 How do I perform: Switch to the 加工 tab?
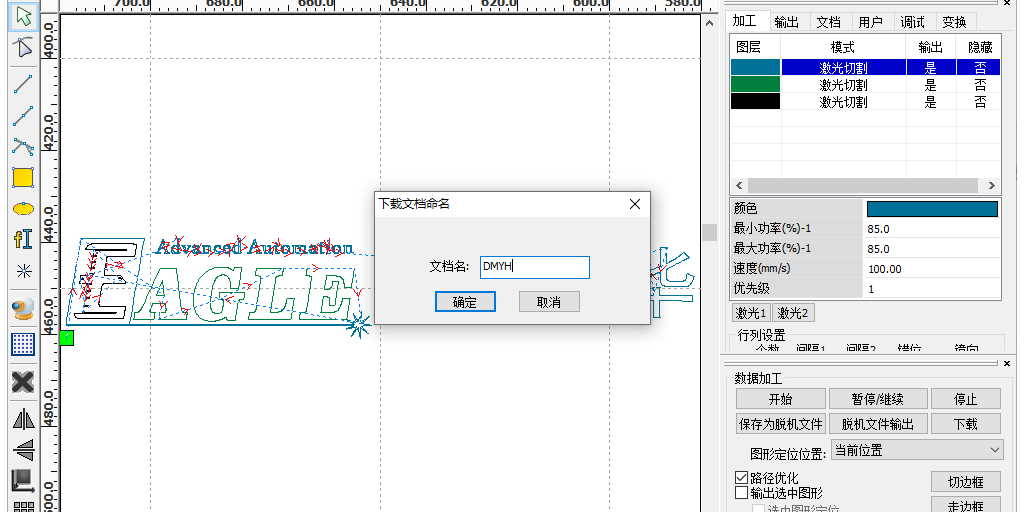(x=745, y=21)
